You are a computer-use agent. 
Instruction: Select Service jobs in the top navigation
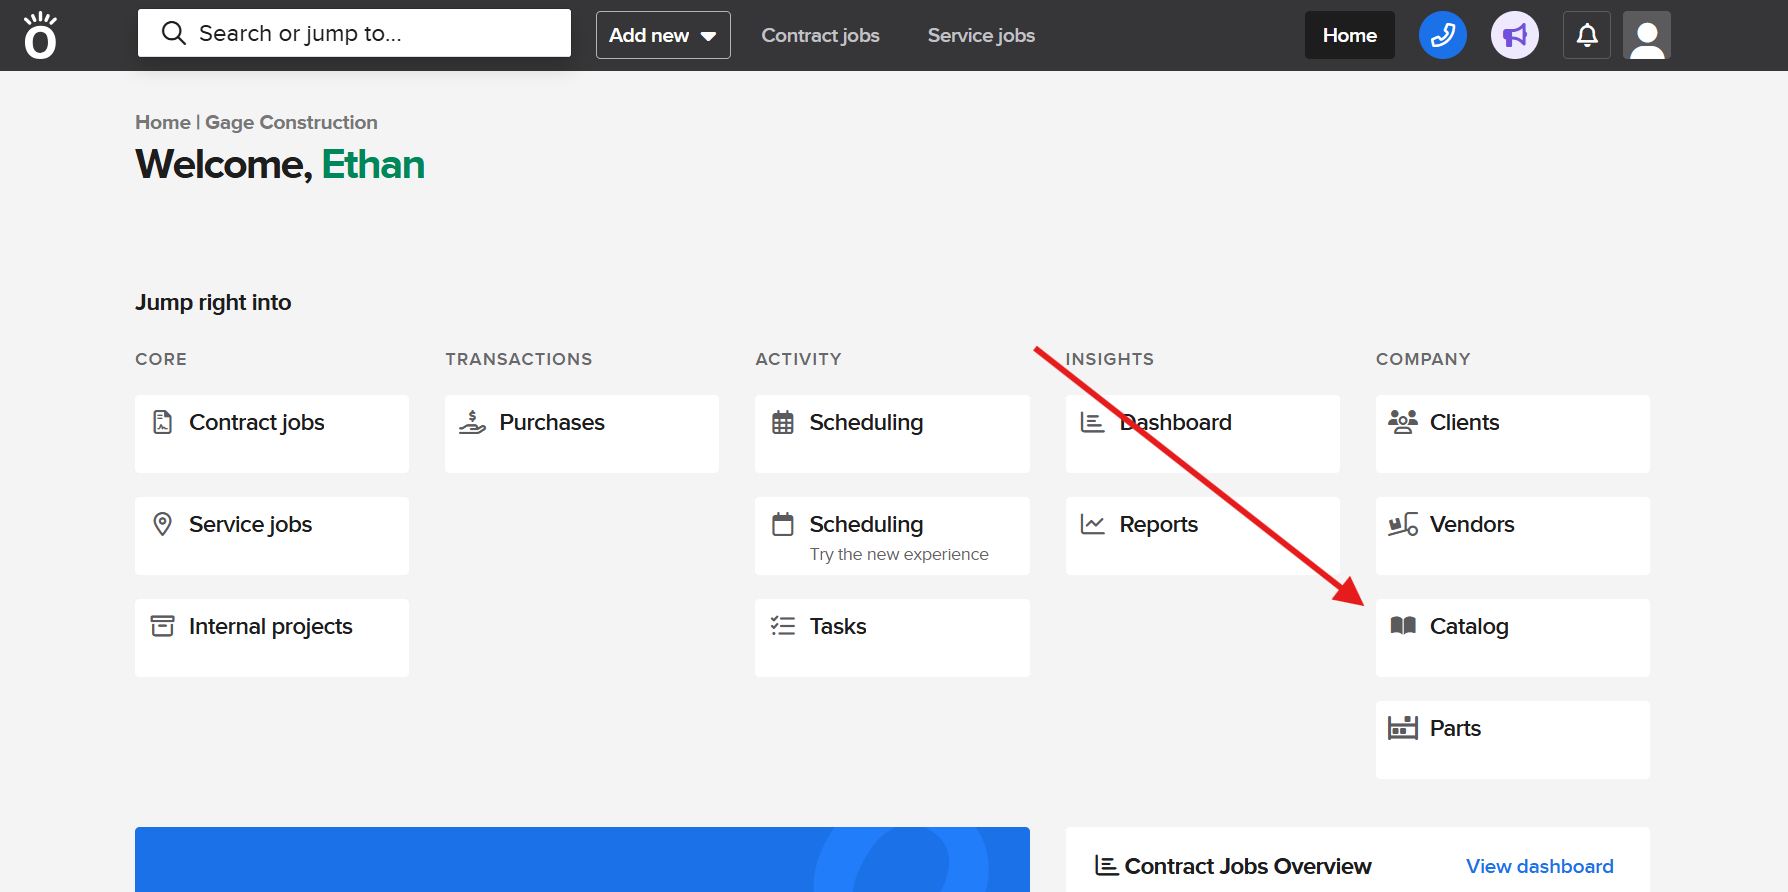coord(980,35)
